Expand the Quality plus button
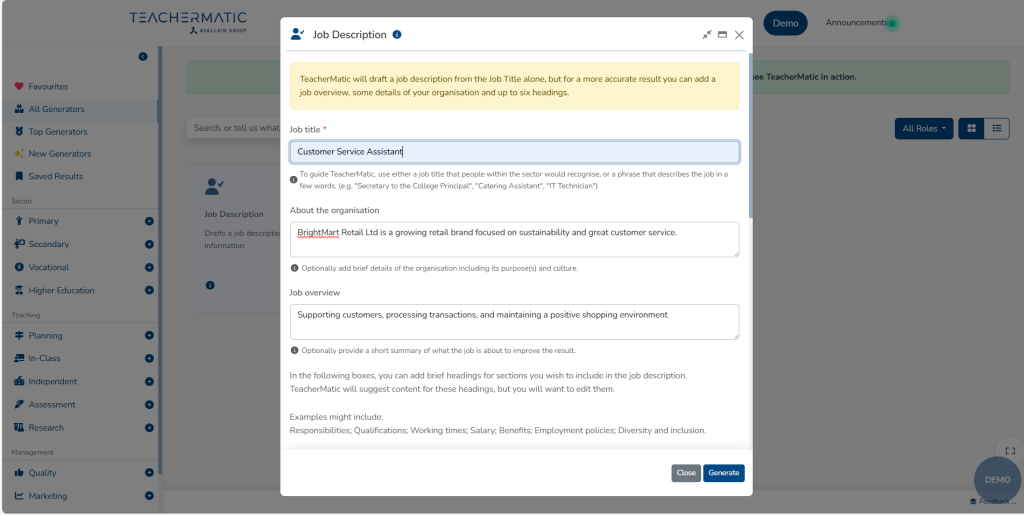 pos(149,473)
